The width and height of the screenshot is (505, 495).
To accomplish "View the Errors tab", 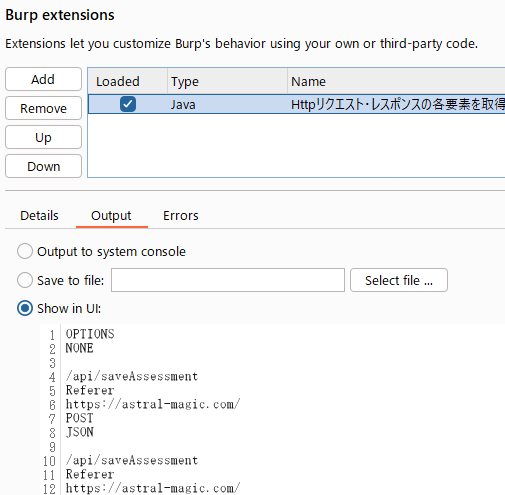I will (181, 216).
